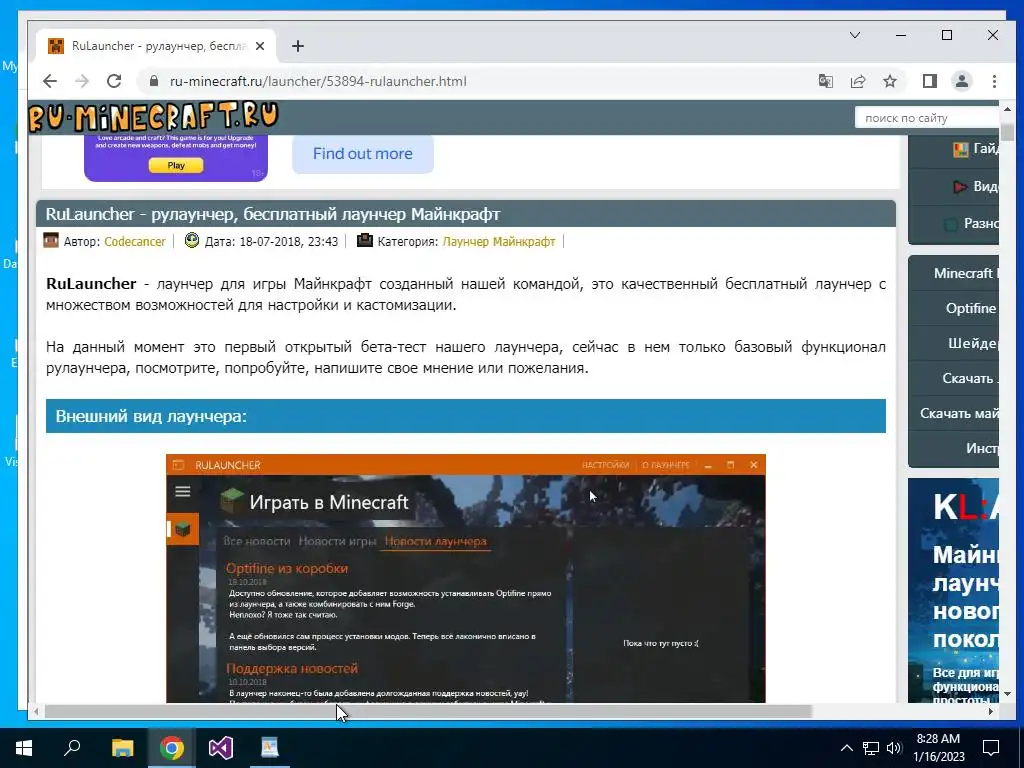Click 'О ЛАУНЧЕРЕ' in the launcher screenshot
Viewport: 1024px width, 768px height.
[665, 465]
